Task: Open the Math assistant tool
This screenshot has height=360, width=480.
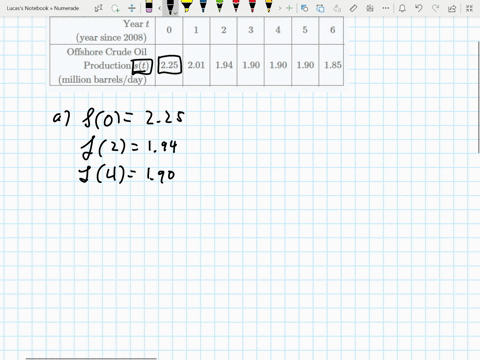Action: pyautogui.click(x=370, y=8)
